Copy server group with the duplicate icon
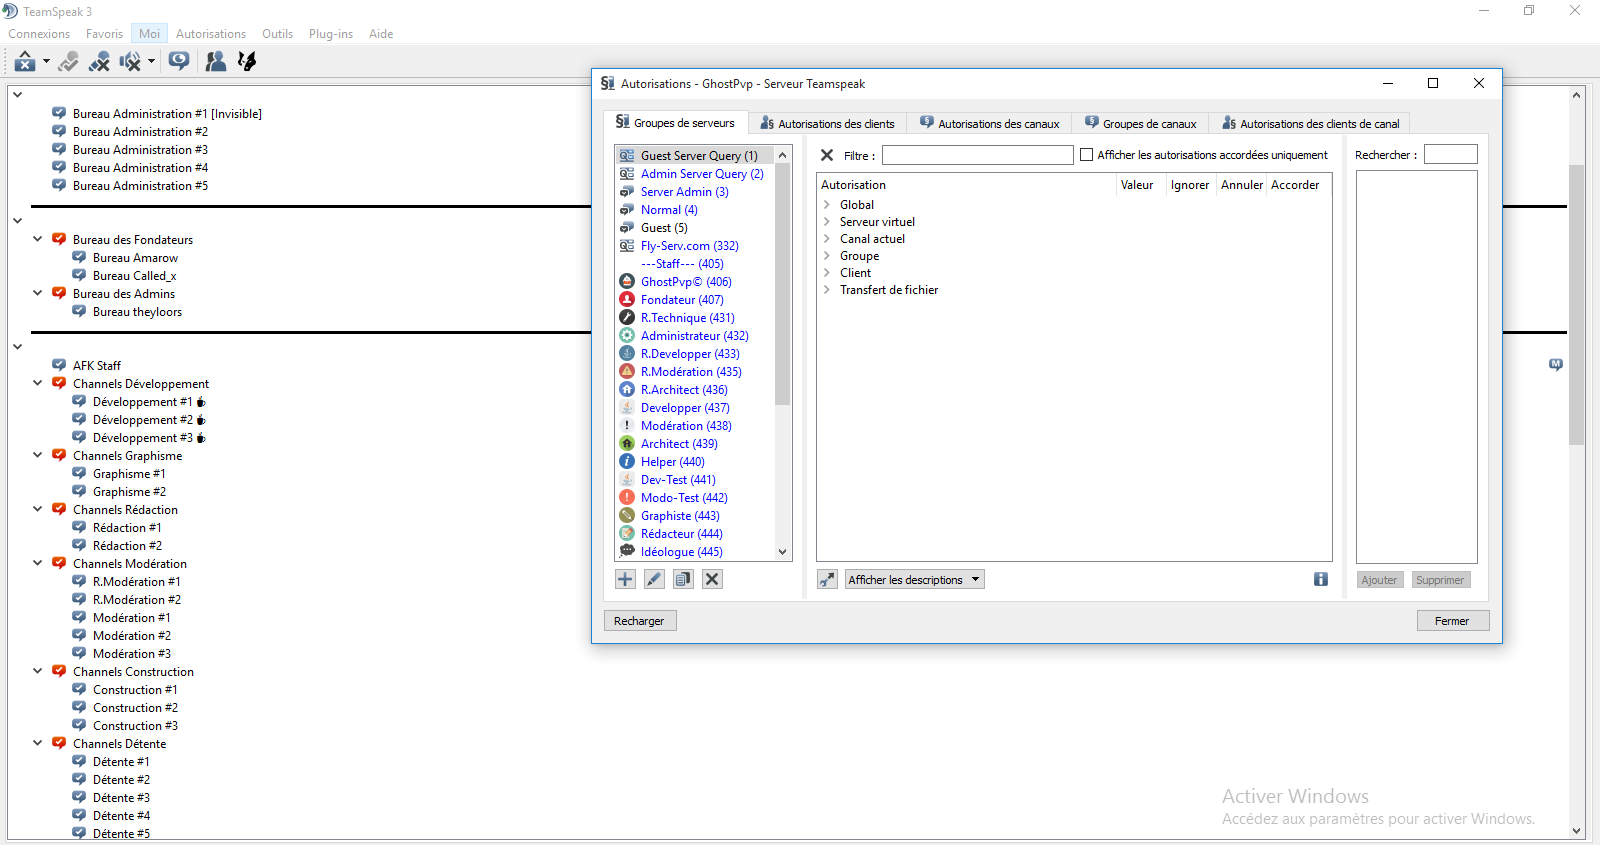The width and height of the screenshot is (1600, 845). click(x=683, y=579)
